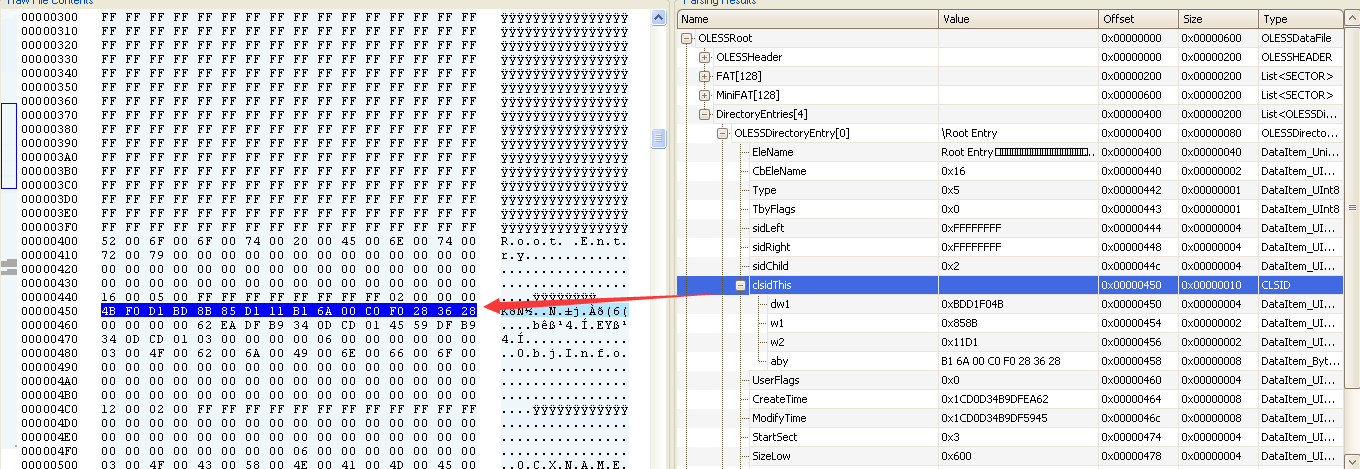The image size is (1360, 469).
Task: Select the EleName tree row
Action: [772, 152]
